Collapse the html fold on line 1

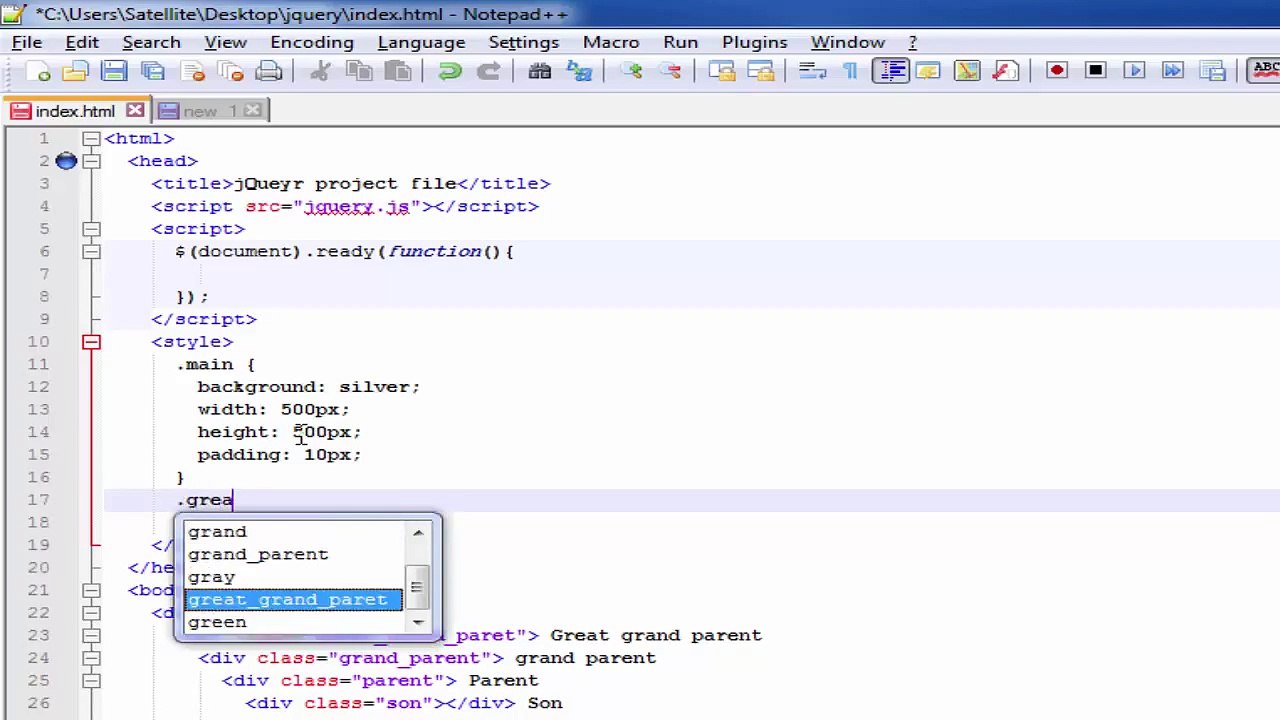click(x=91, y=139)
